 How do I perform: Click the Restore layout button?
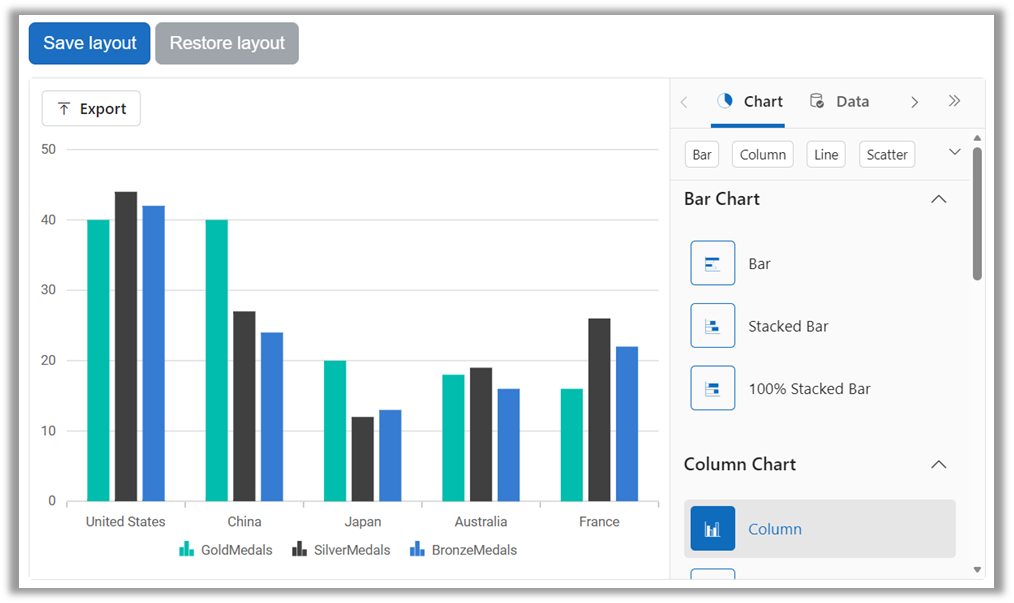click(227, 43)
